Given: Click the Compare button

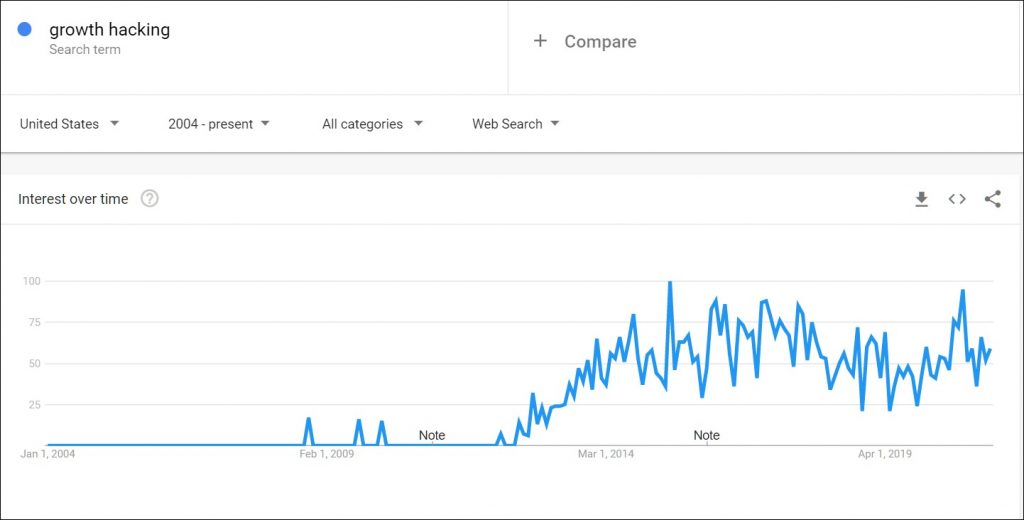Looking at the screenshot, I should pyautogui.click(x=599, y=41).
